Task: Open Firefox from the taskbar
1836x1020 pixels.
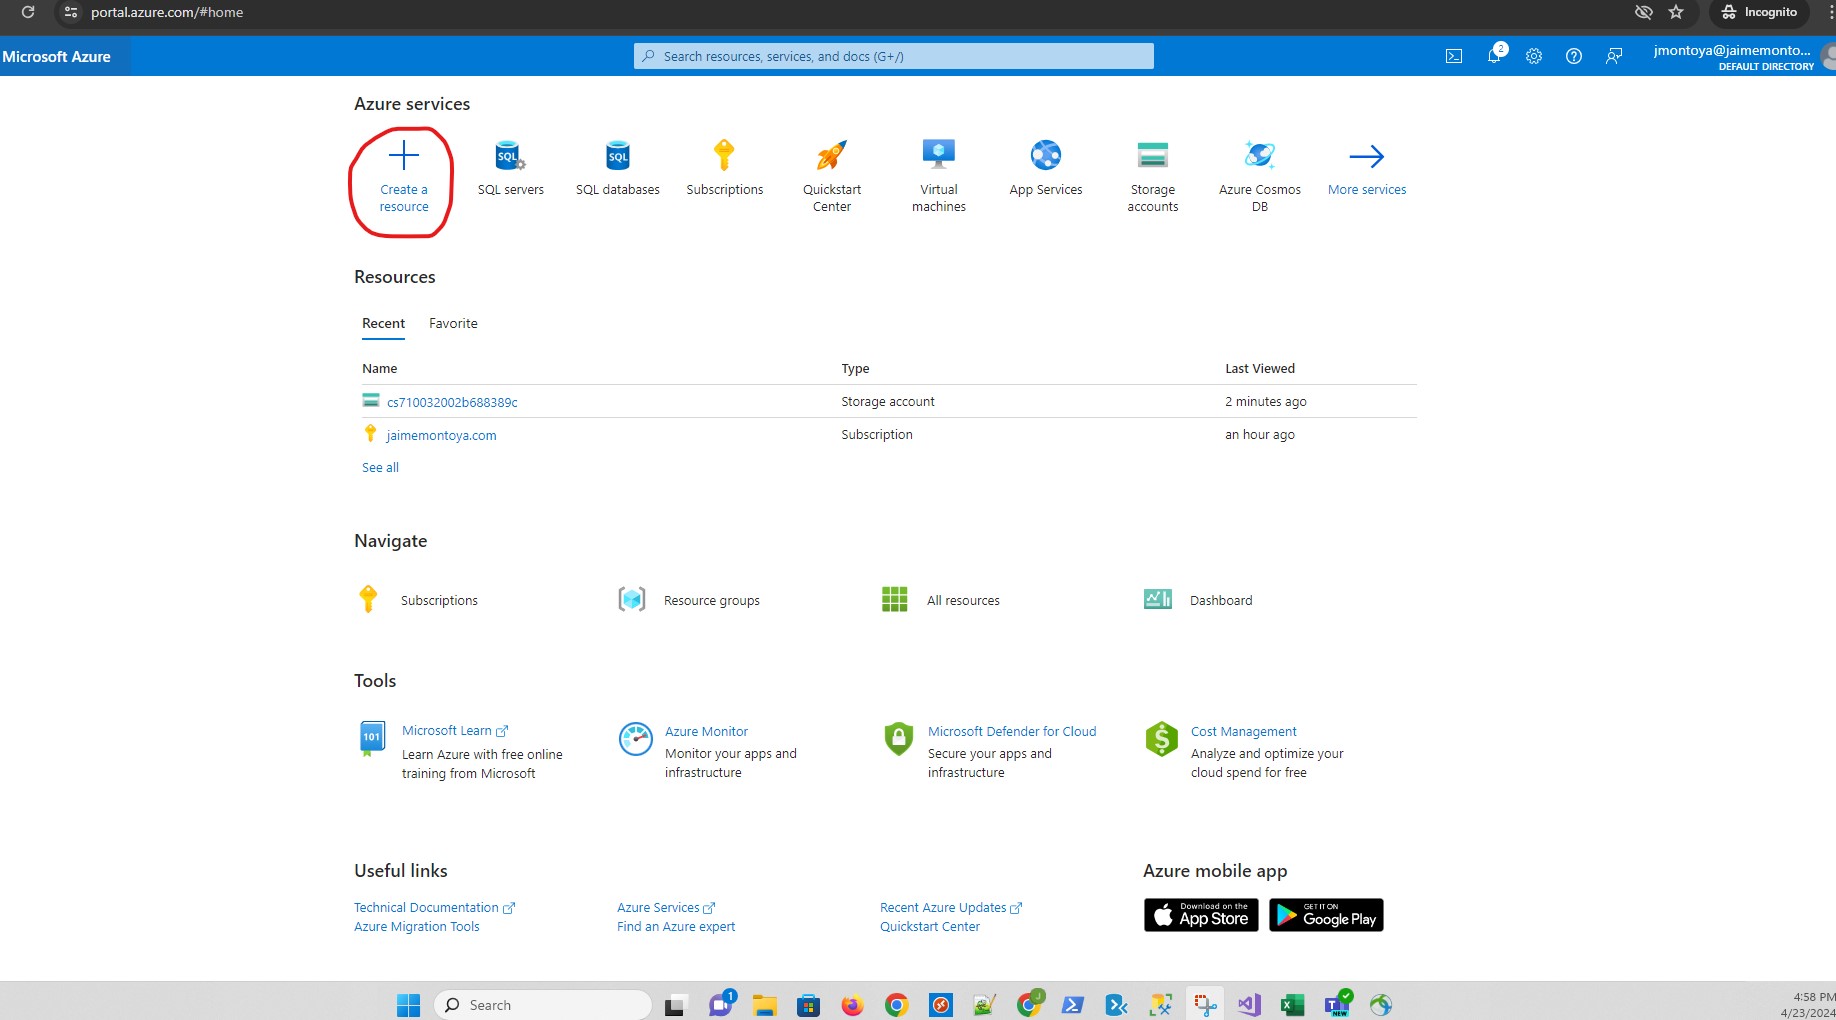Action: [852, 1005]
